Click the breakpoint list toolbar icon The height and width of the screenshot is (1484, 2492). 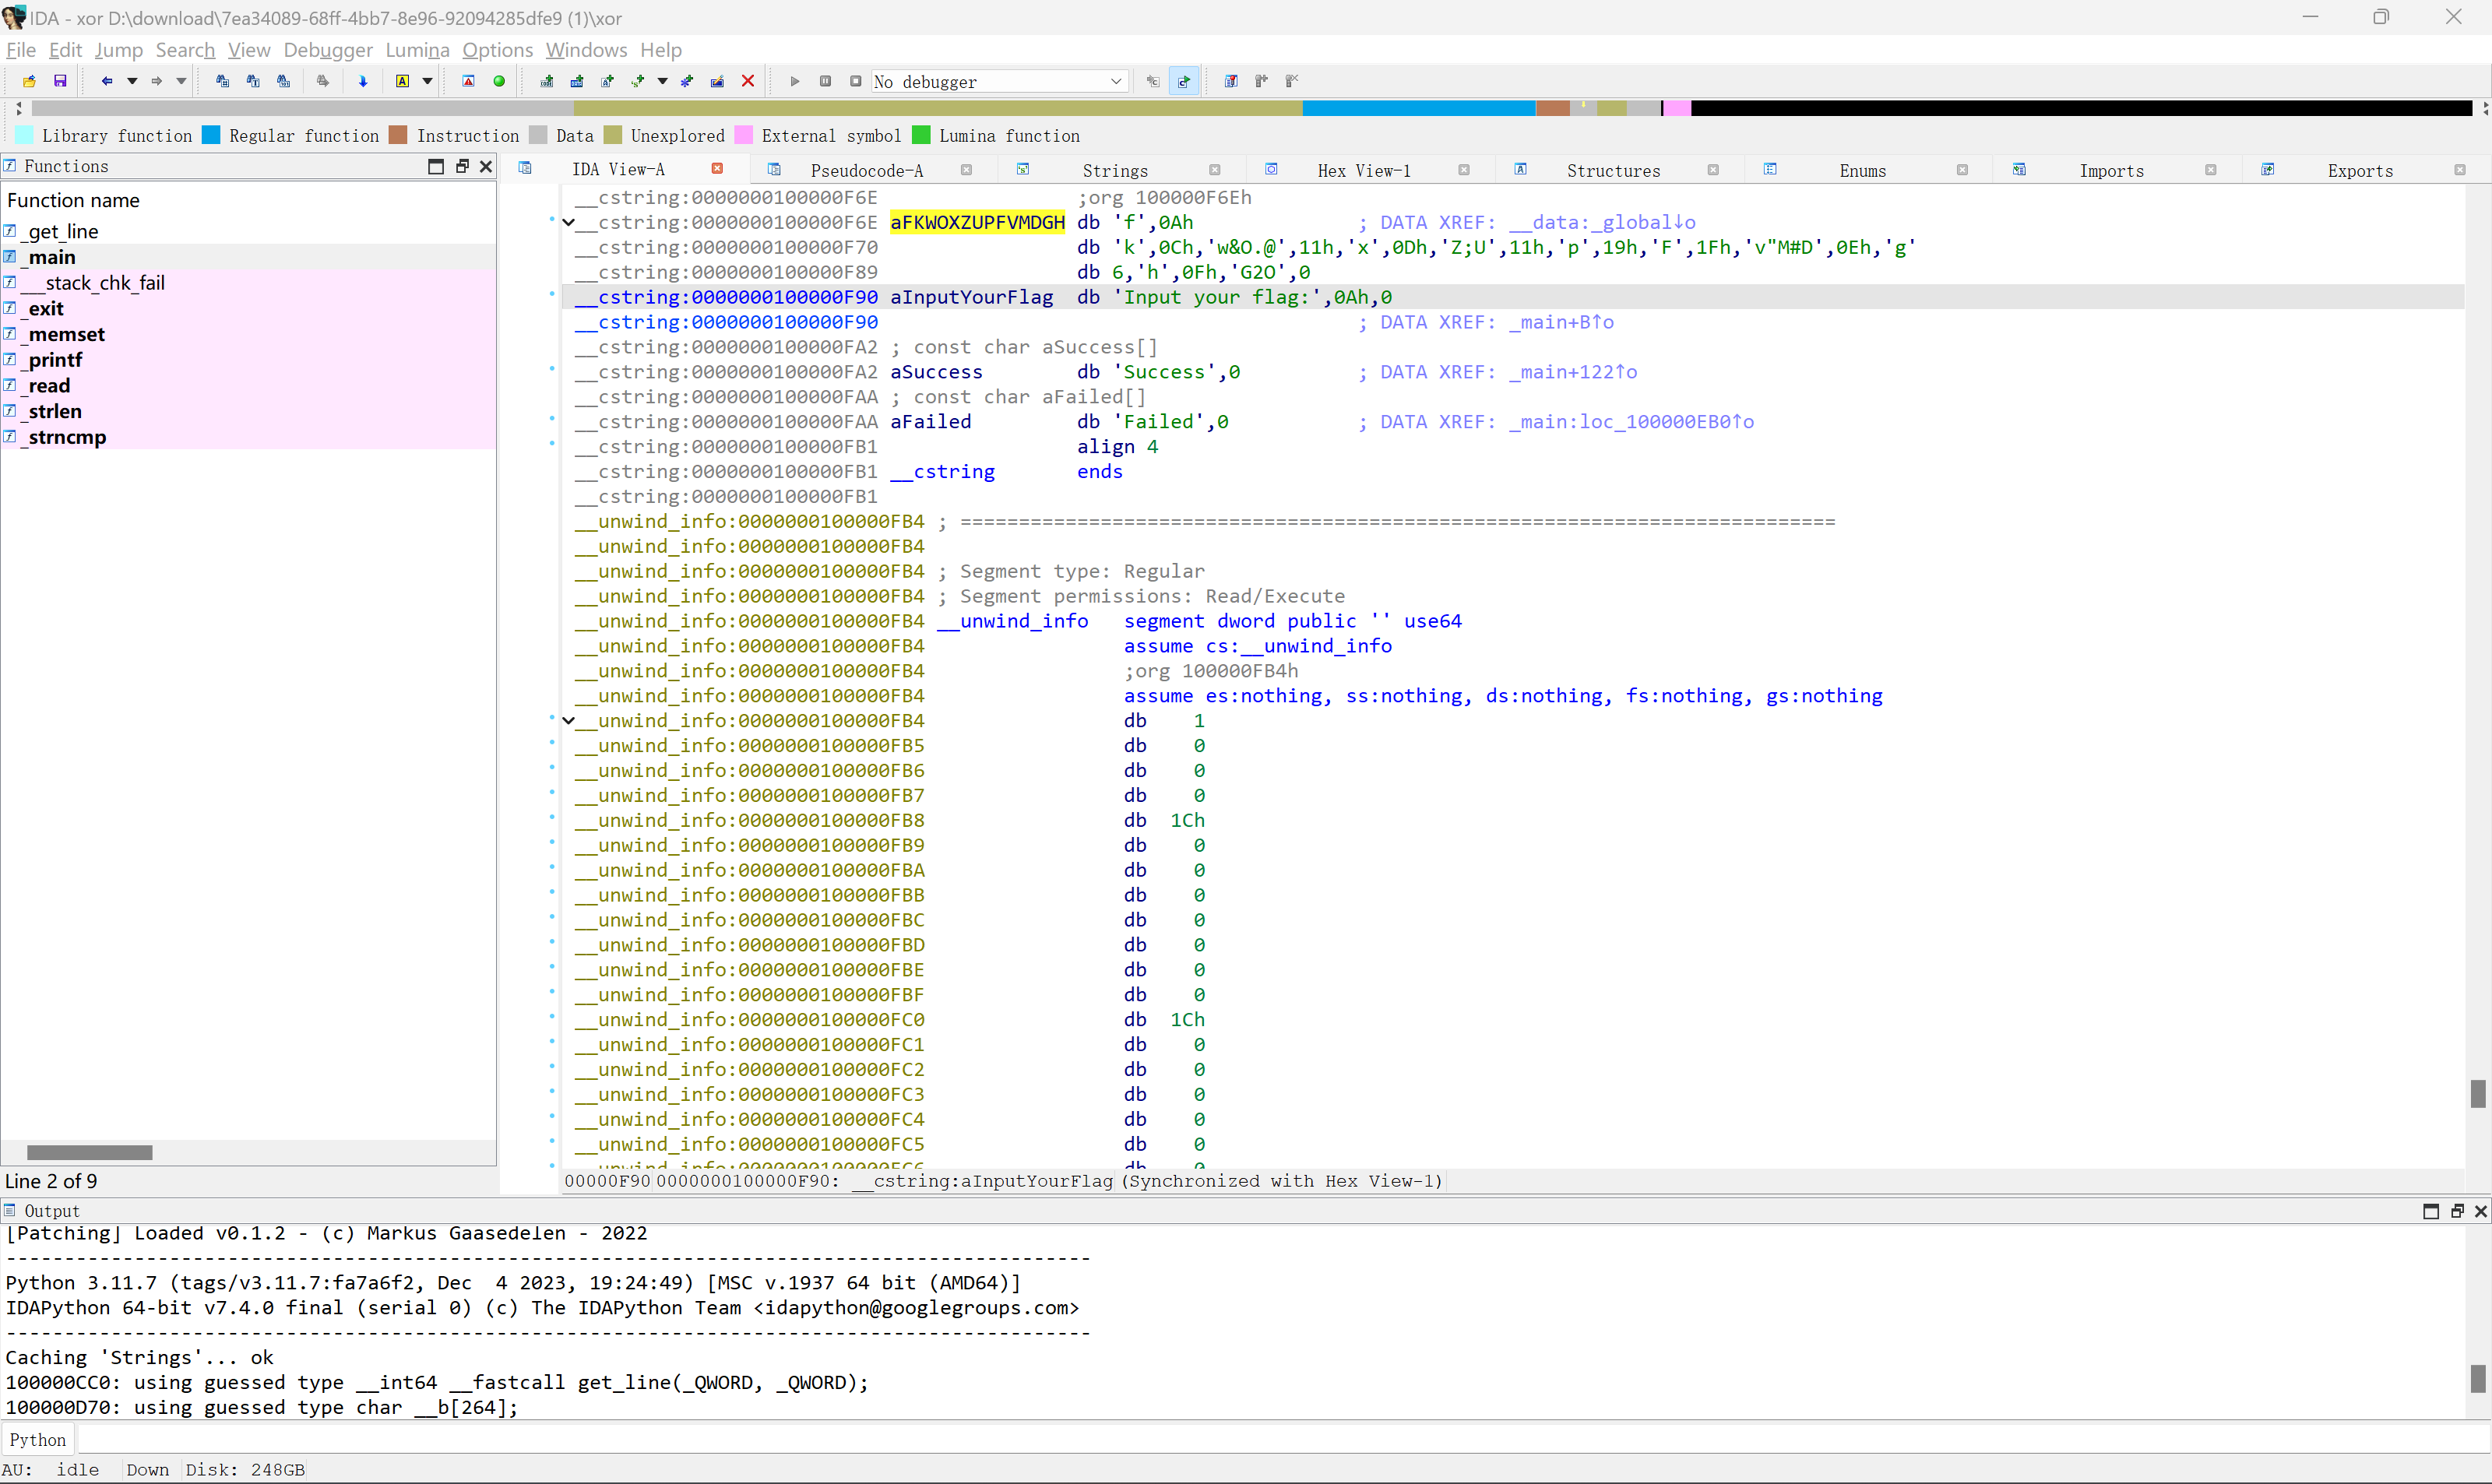[1231, 81]
